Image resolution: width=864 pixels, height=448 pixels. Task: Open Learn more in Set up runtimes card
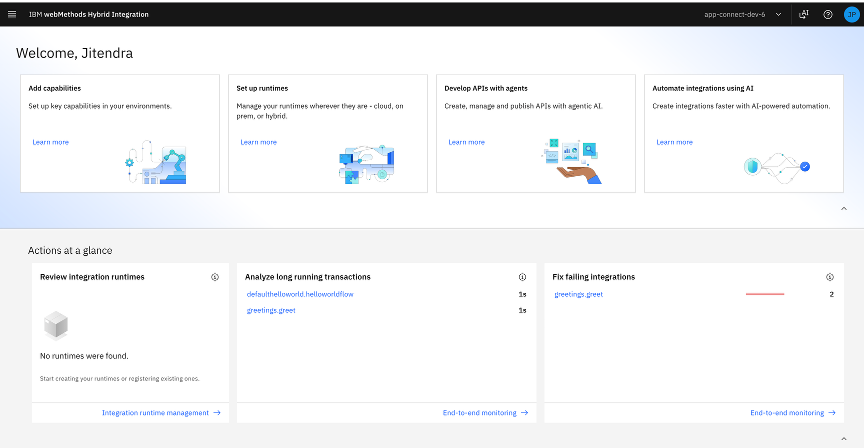click(258, 142)
